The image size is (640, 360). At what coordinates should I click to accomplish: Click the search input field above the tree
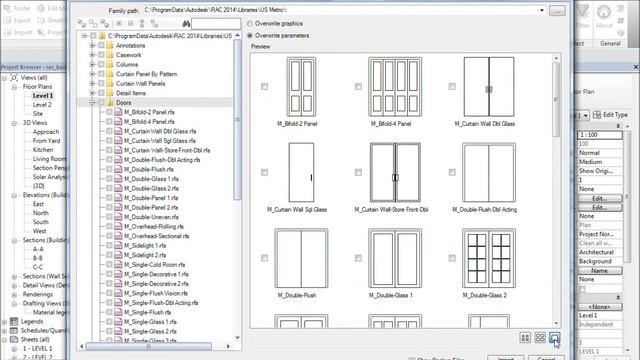[216, 24]
